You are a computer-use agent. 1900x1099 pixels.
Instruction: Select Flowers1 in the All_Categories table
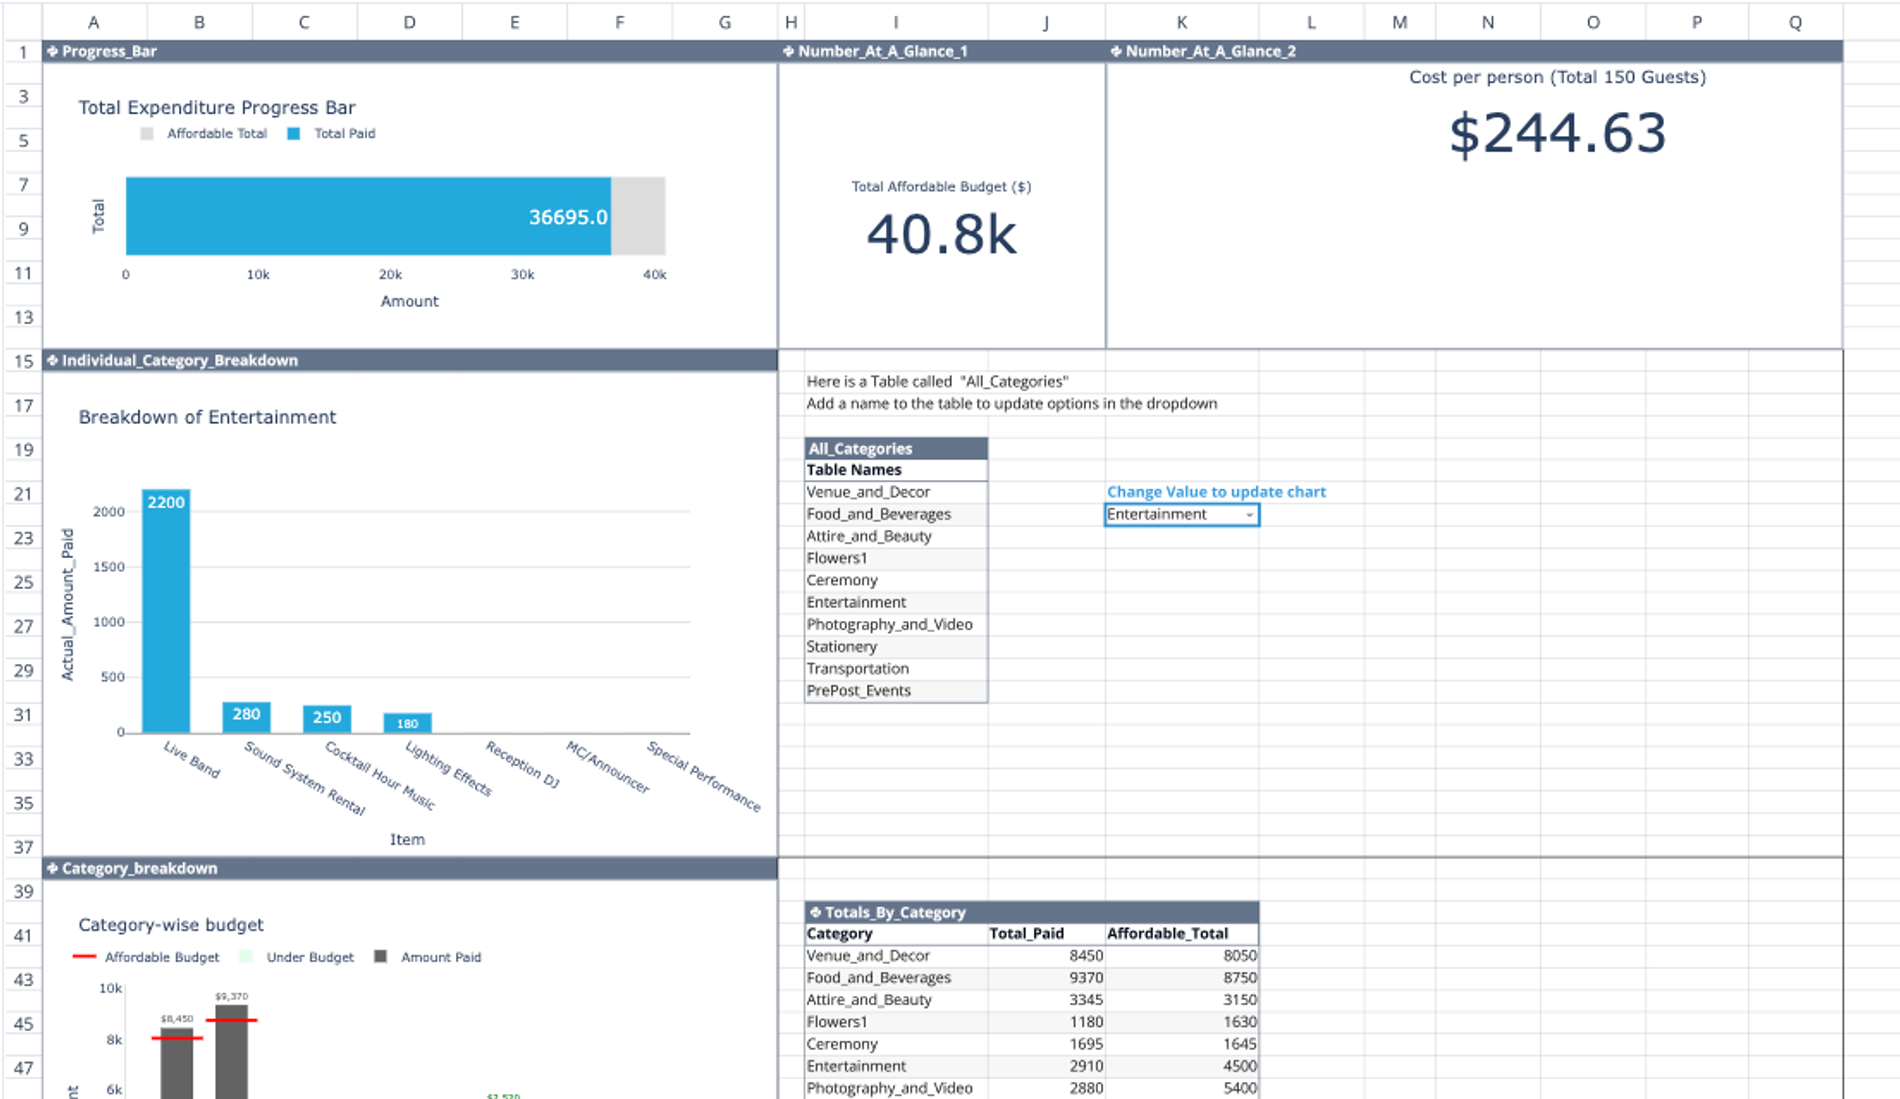pos(896,558)
